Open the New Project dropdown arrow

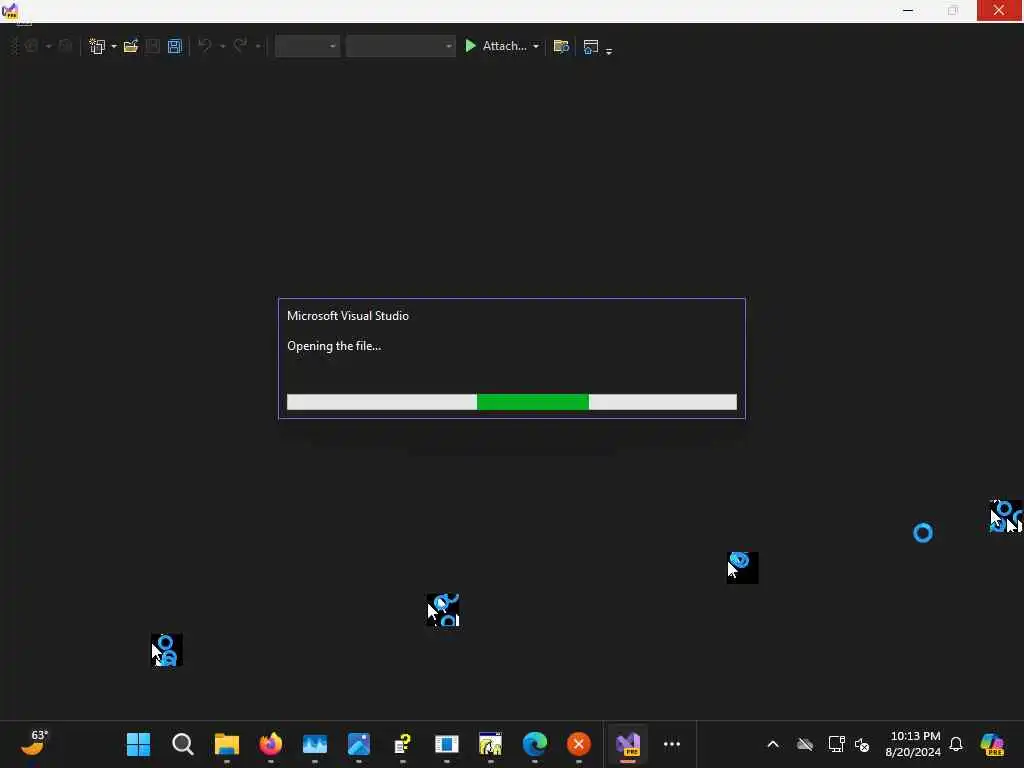(x=114, y=46)
